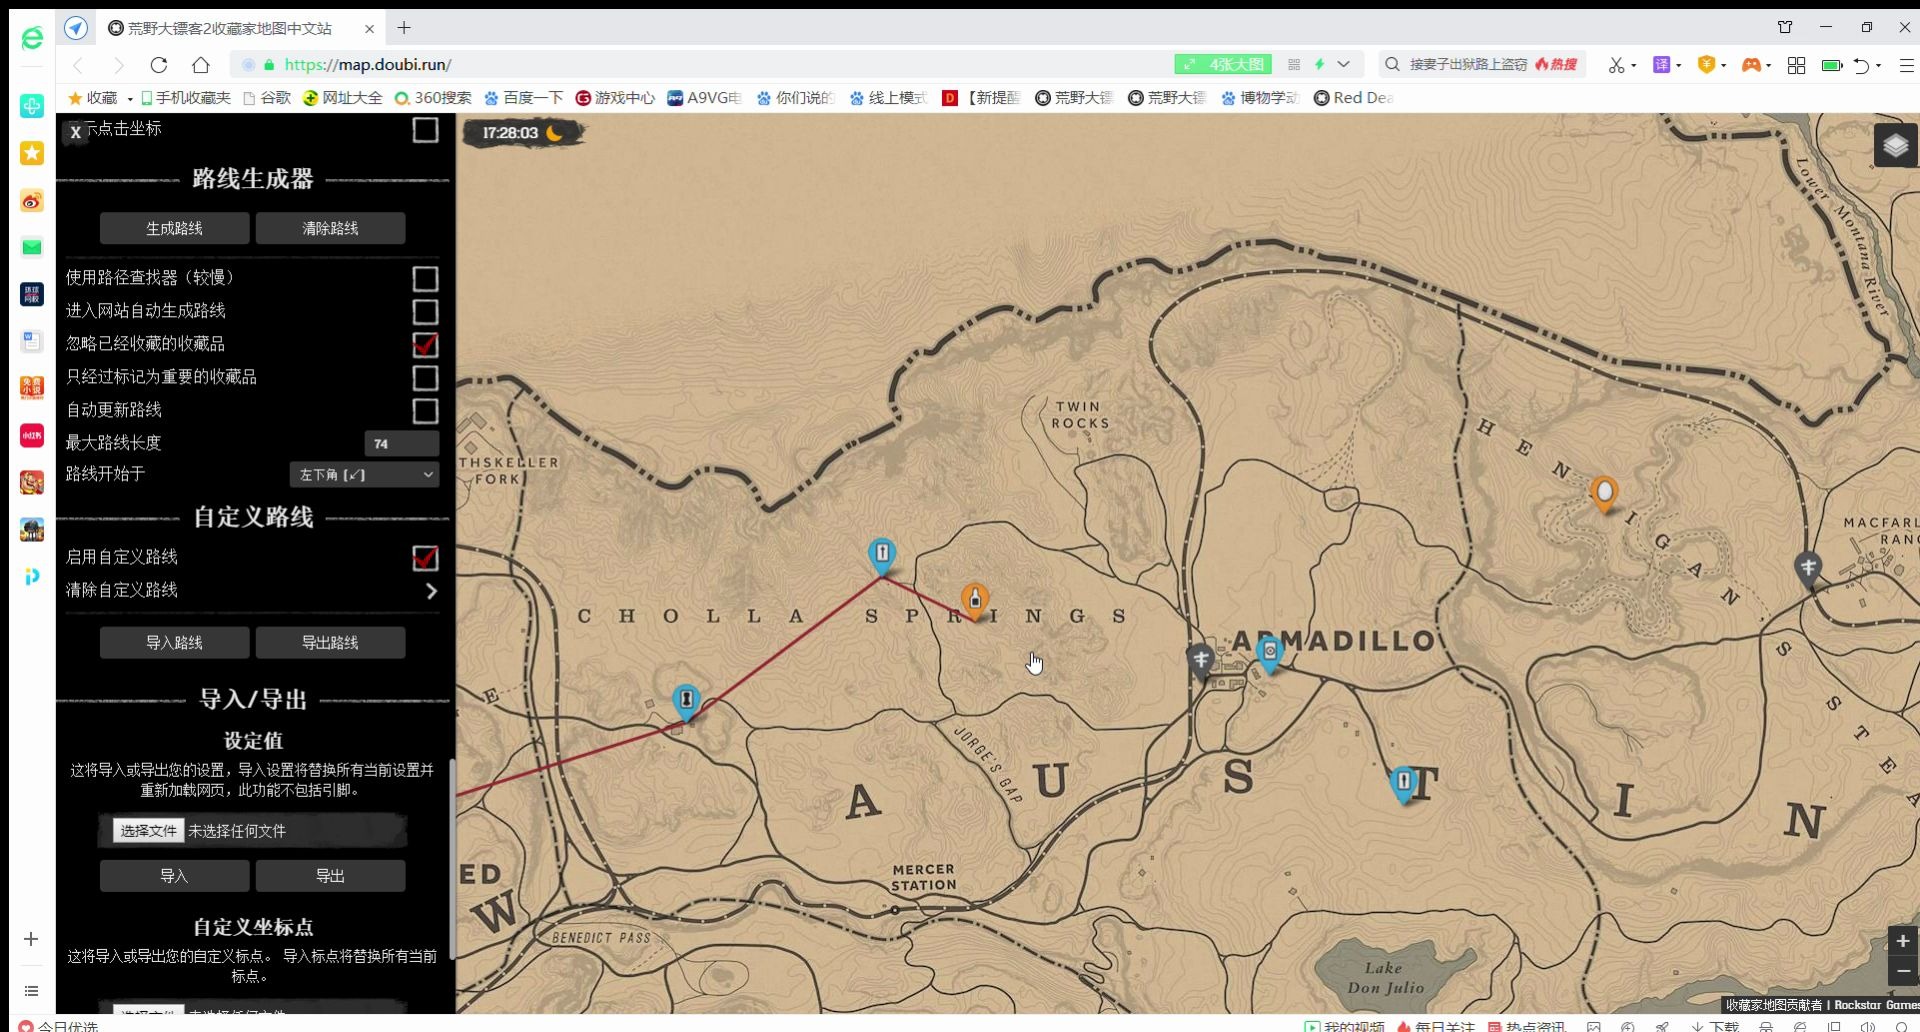Screen dimensions: 1920x1032
Task: Click 生成路线 button
Action: point(174,228)
